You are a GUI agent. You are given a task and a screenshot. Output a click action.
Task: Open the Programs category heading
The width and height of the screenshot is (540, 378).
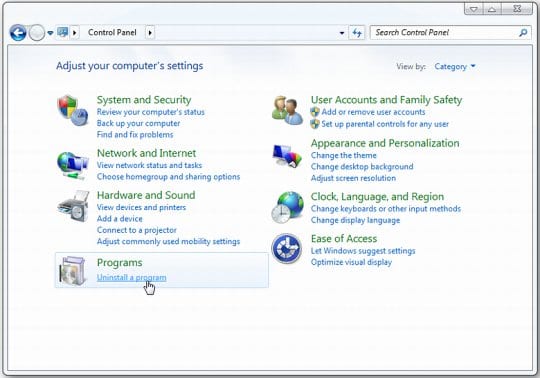120,263
